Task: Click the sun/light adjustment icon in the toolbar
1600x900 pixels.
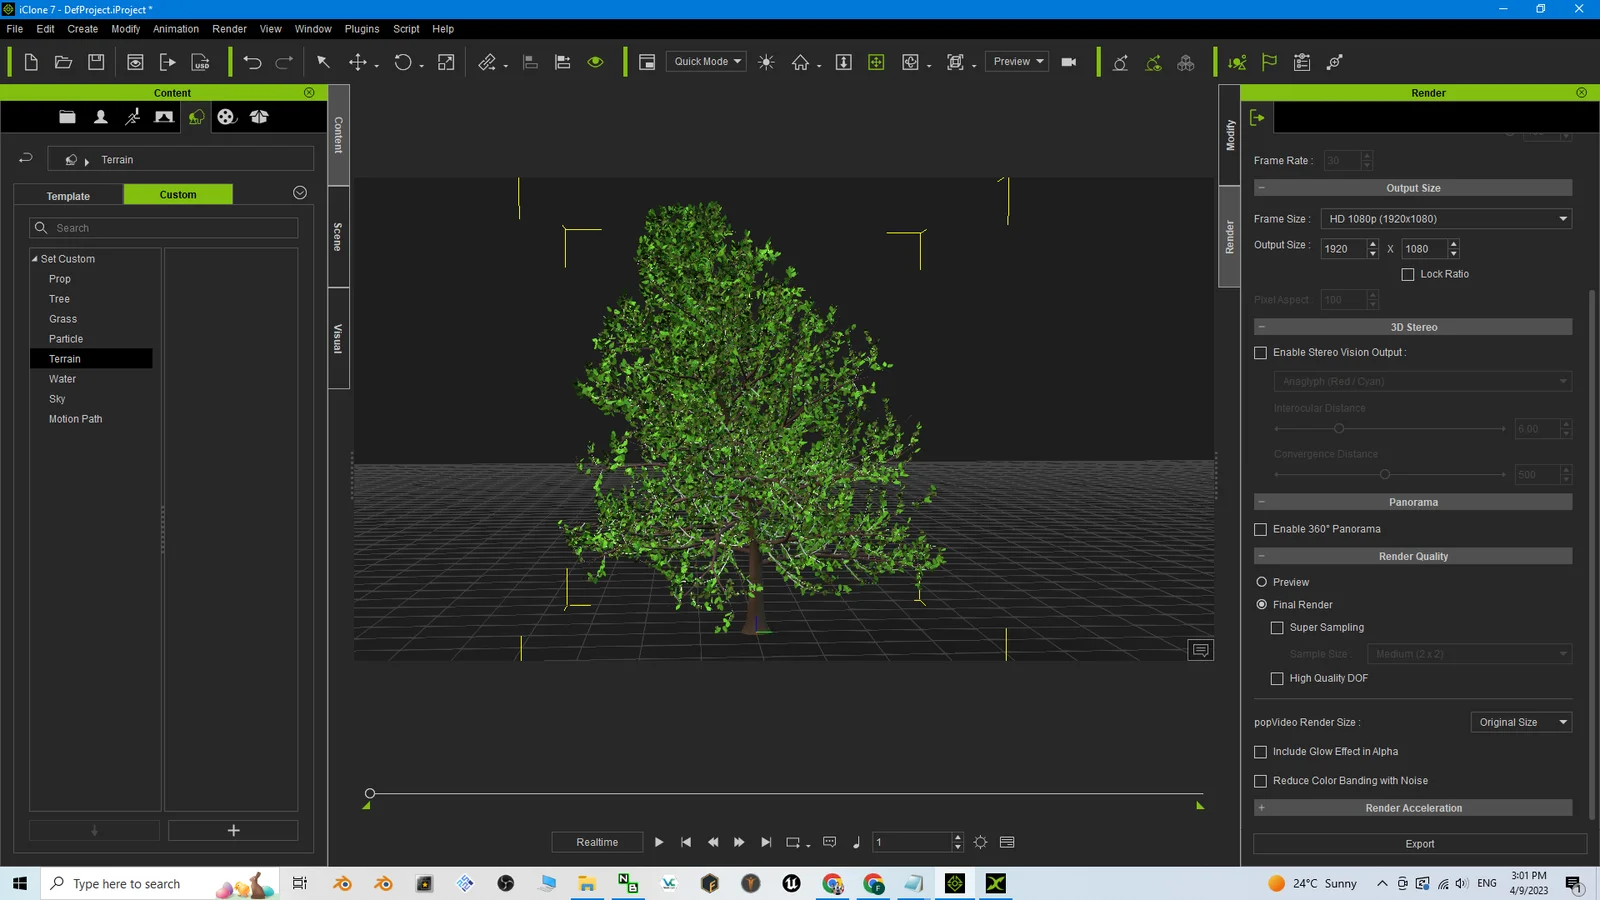Action: point(766,61)
